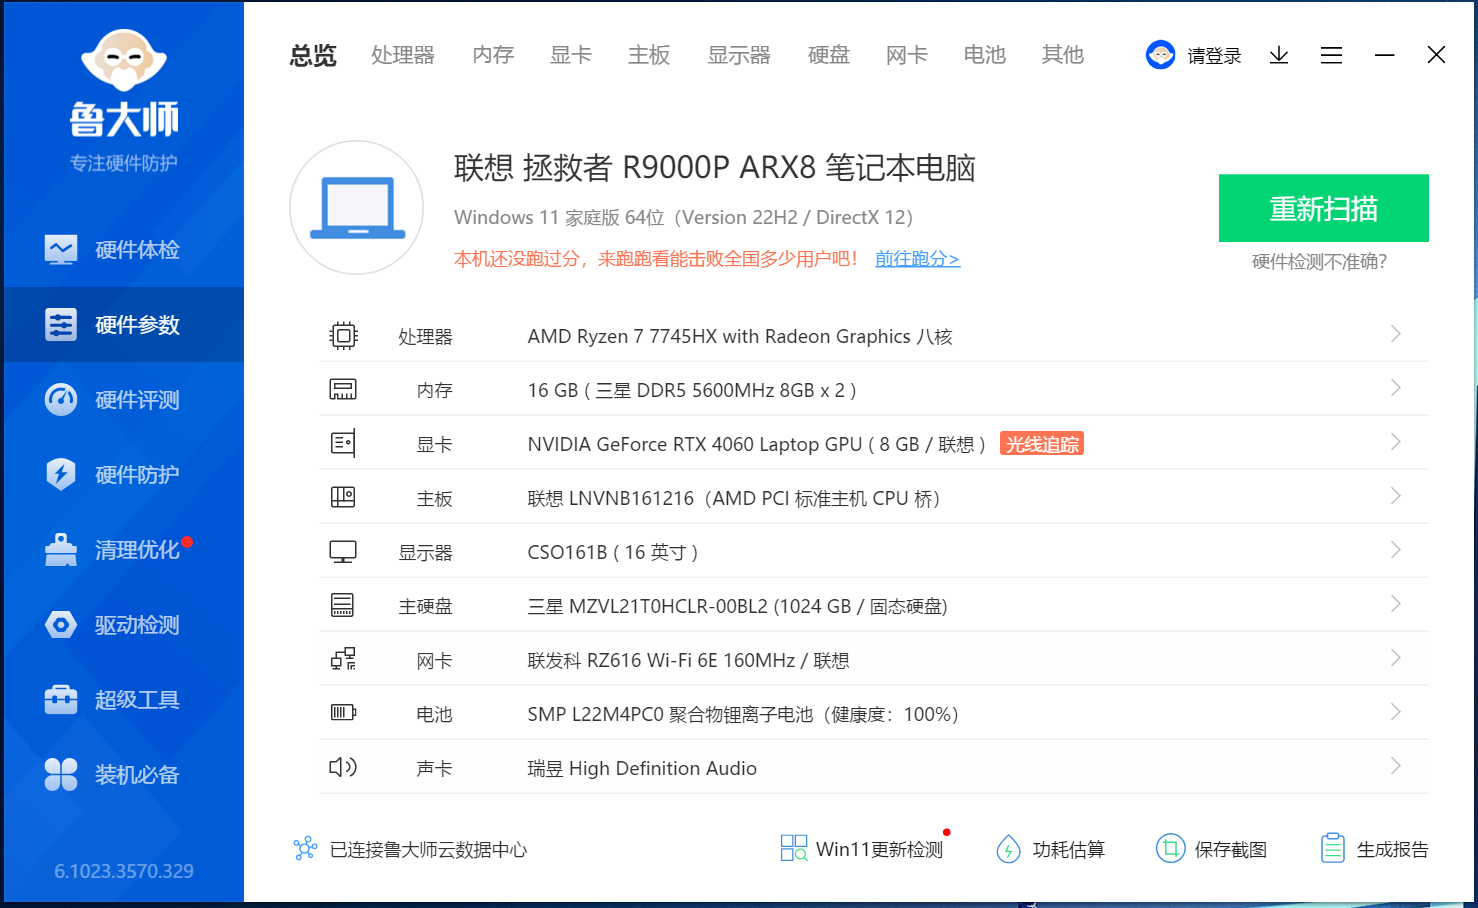Click the 装机必备 clover icon
Screen dimensions: 1478x908
tap(61, 774)
